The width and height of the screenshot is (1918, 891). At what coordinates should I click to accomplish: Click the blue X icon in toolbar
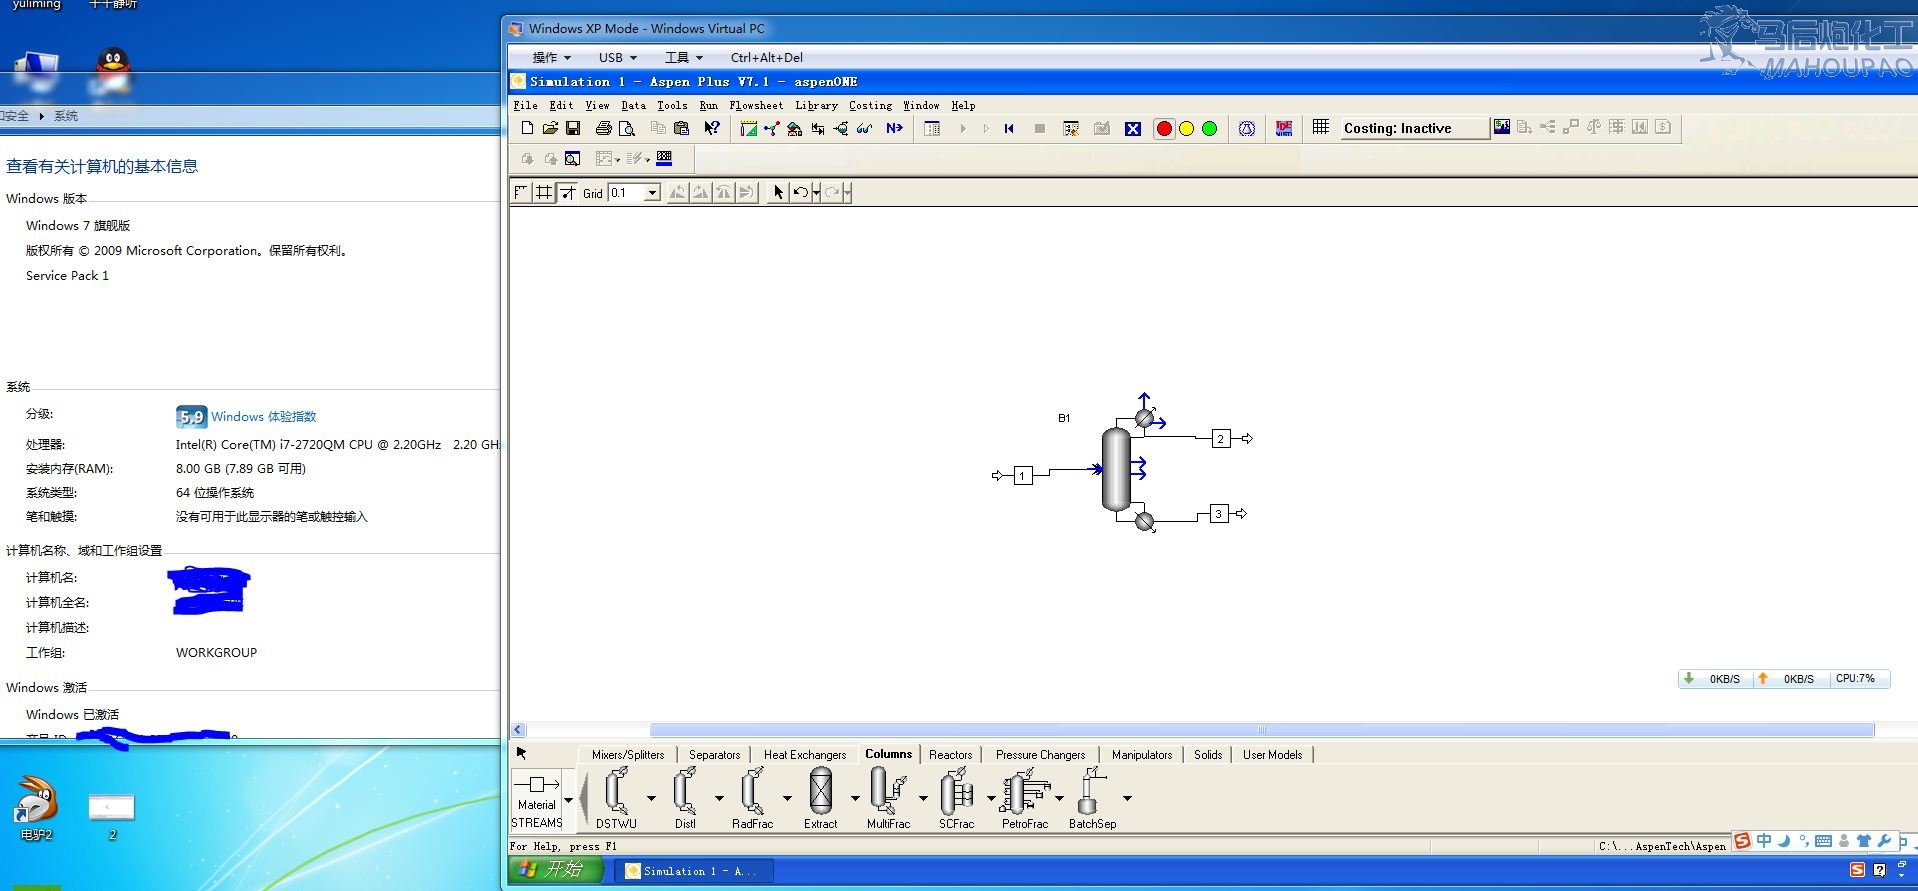pyautogui.click(x=1133, y=128)
